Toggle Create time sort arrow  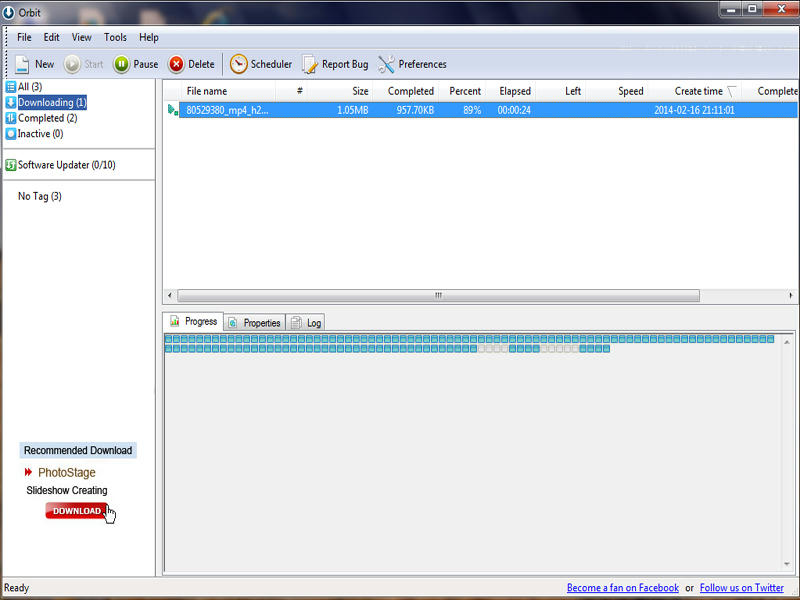click(732, 91)
